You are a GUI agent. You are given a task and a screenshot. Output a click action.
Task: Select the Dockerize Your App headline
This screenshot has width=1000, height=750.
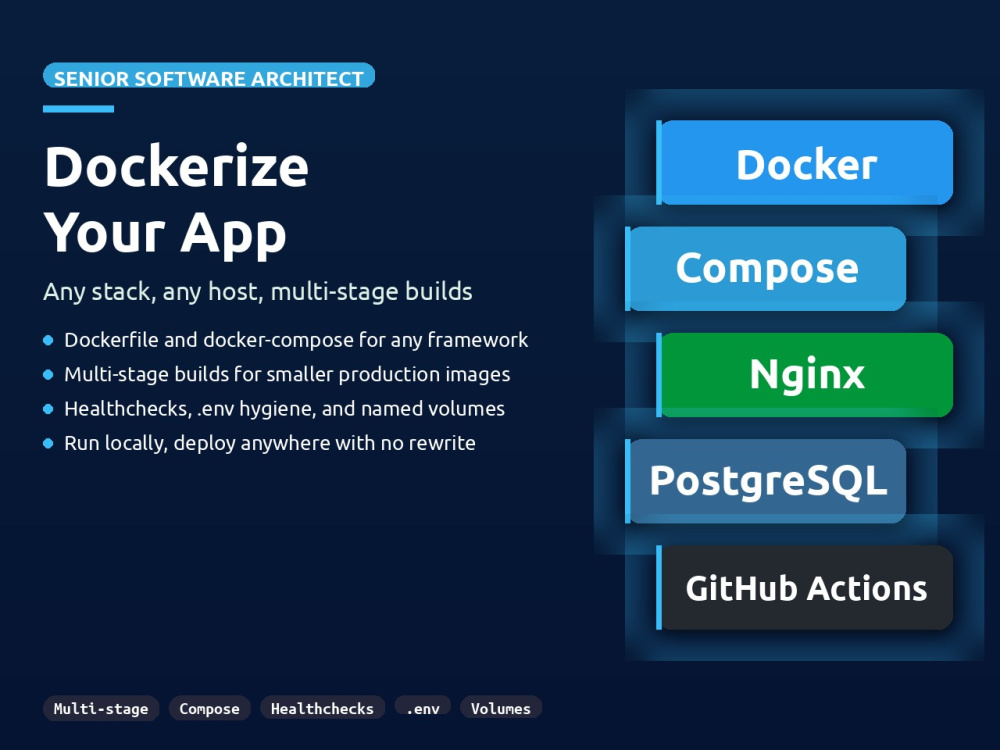coord(176,200)
